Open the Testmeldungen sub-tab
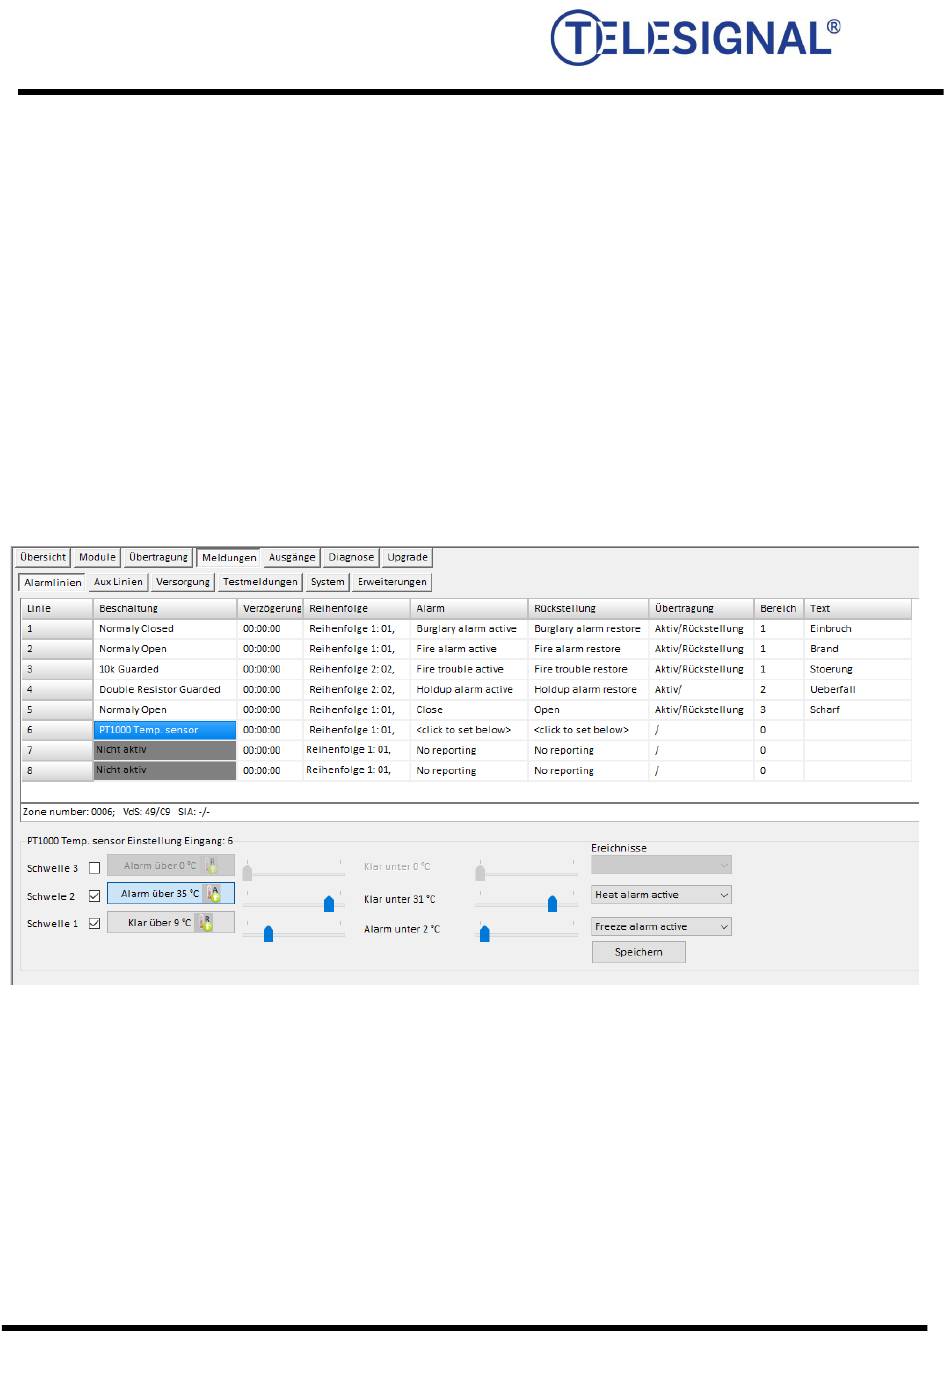Screen dimensions: 950x1387 pyautogui.click(x=260, y=581)
